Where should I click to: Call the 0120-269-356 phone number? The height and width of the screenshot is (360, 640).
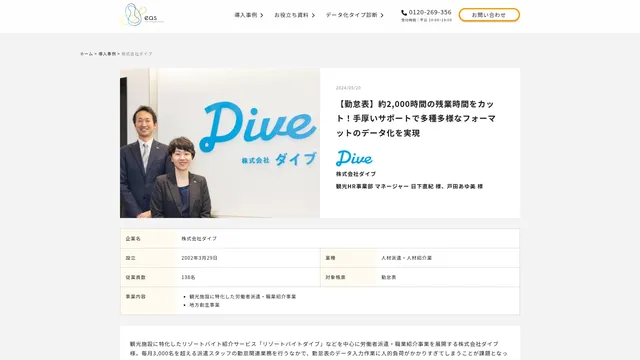(x=430, y=12)
